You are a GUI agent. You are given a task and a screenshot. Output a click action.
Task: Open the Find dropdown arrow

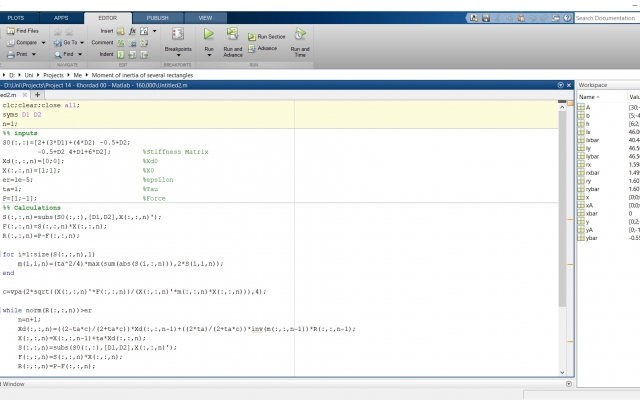click(x=80, y=54)
